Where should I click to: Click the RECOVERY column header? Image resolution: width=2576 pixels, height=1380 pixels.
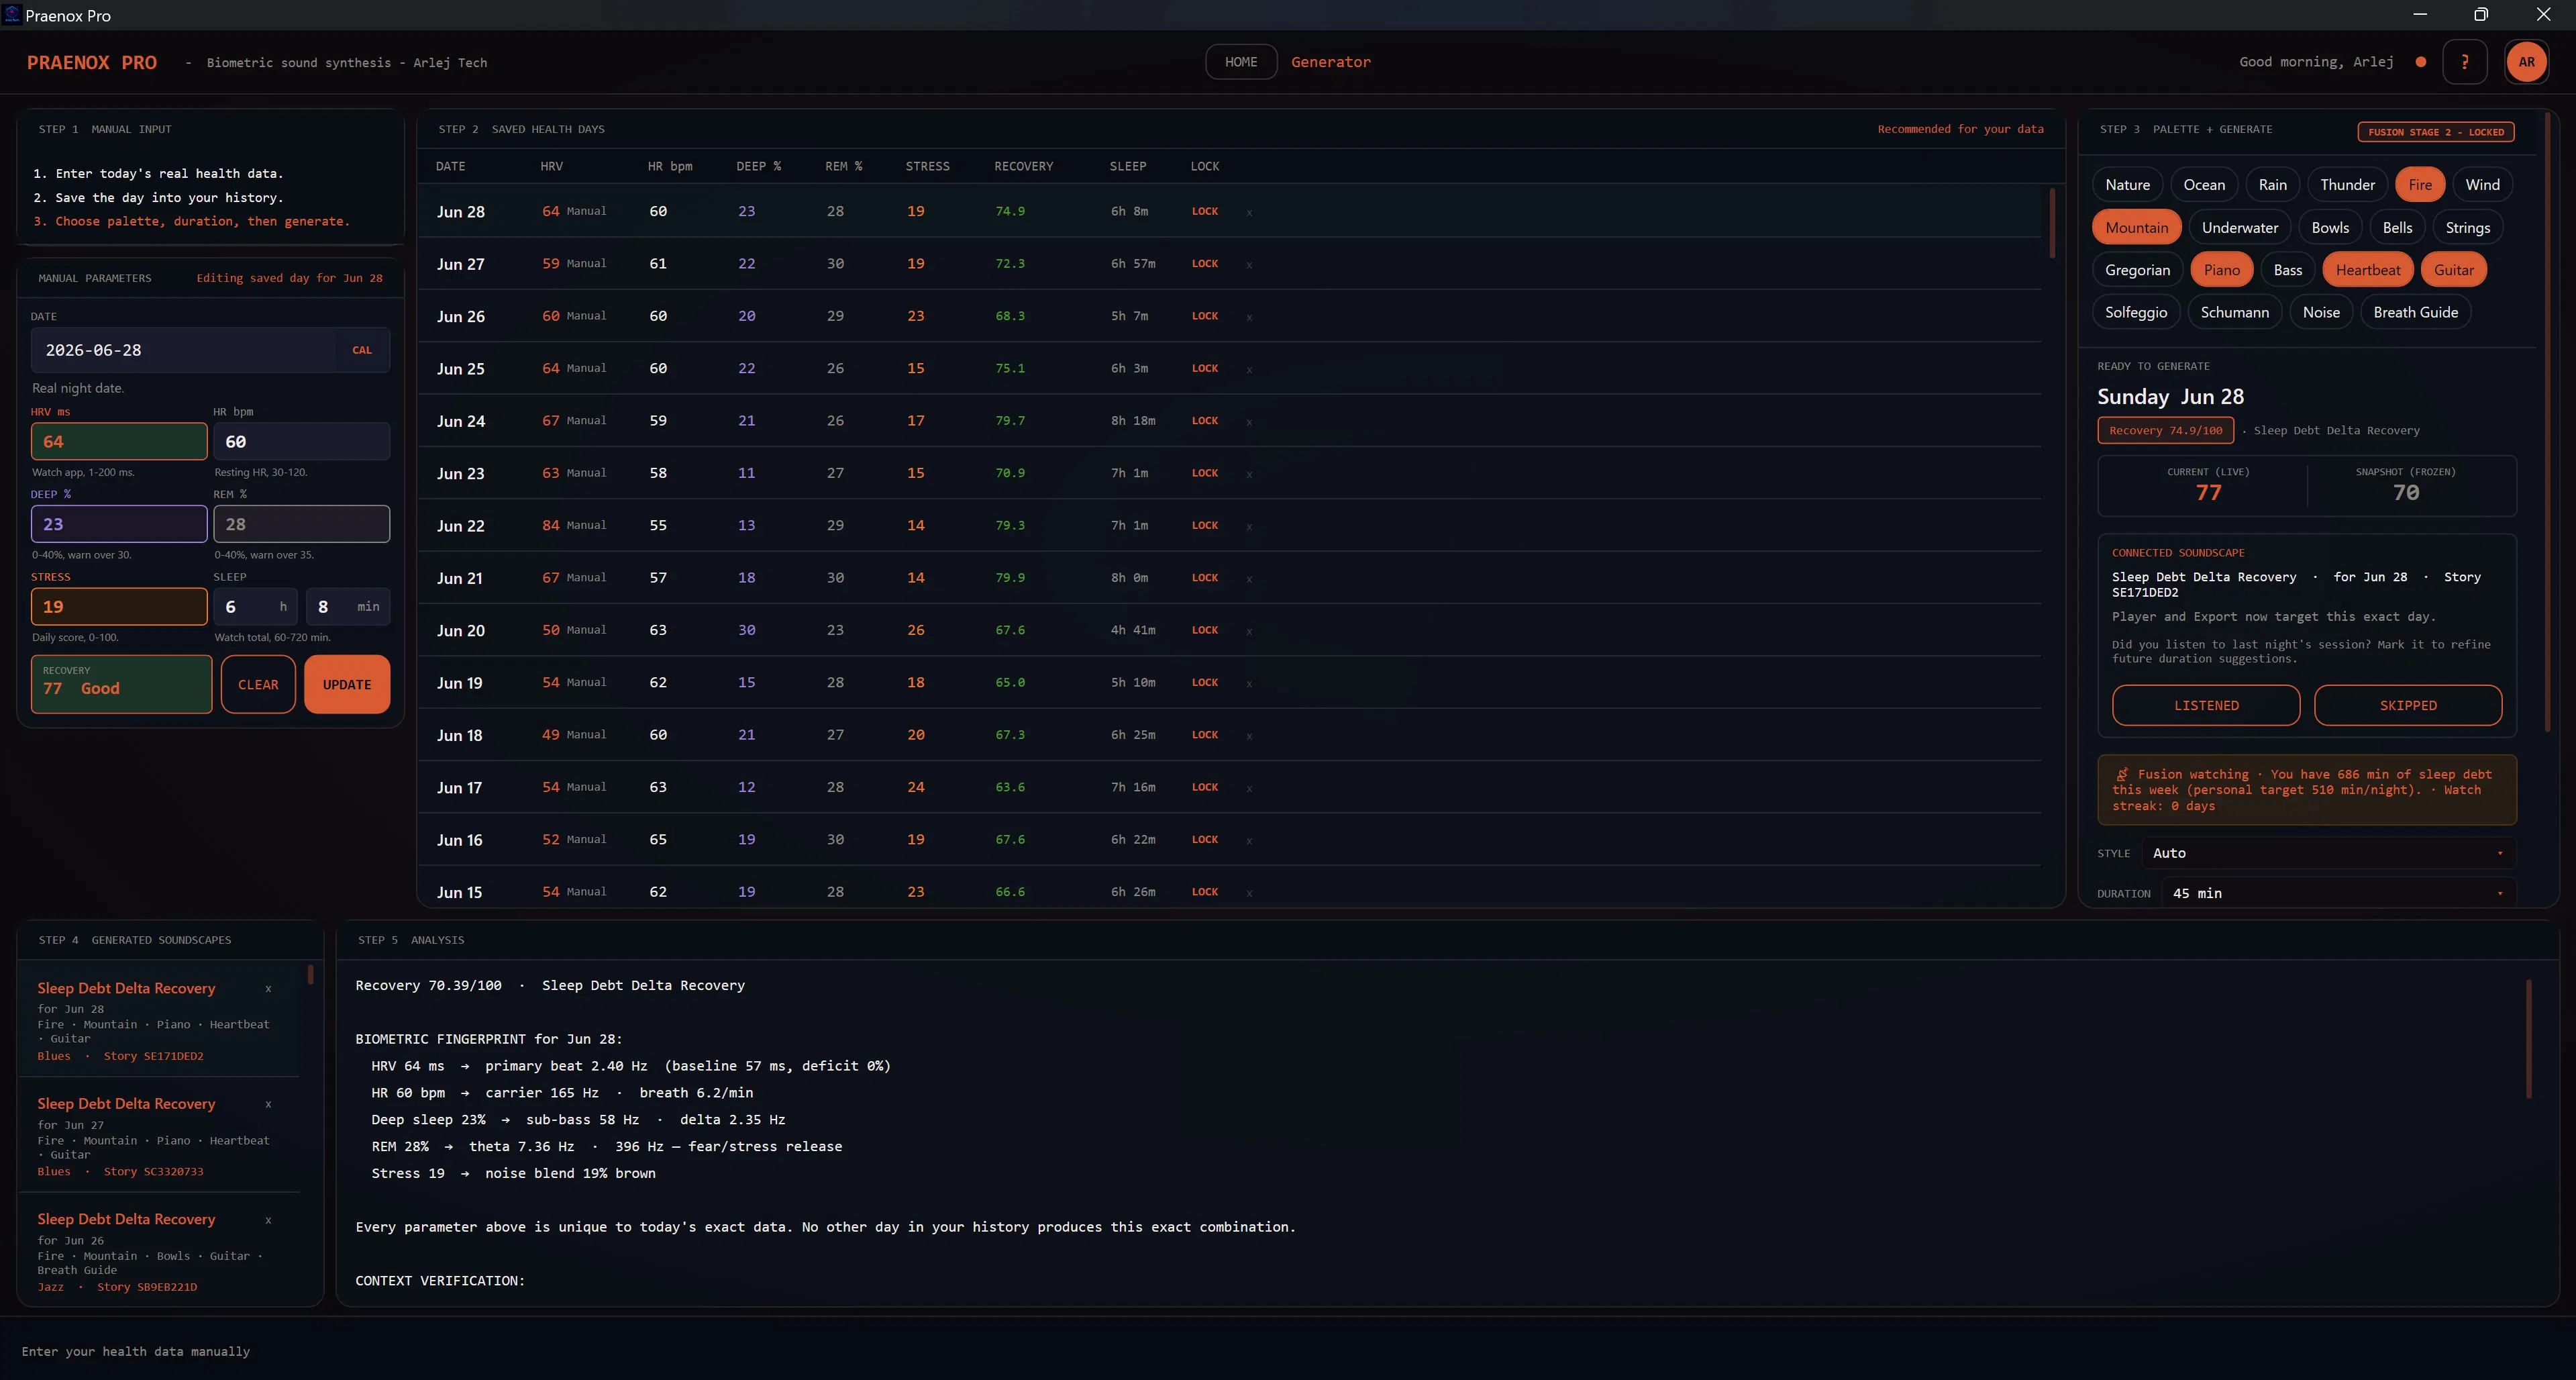(x=1023, y=166)
